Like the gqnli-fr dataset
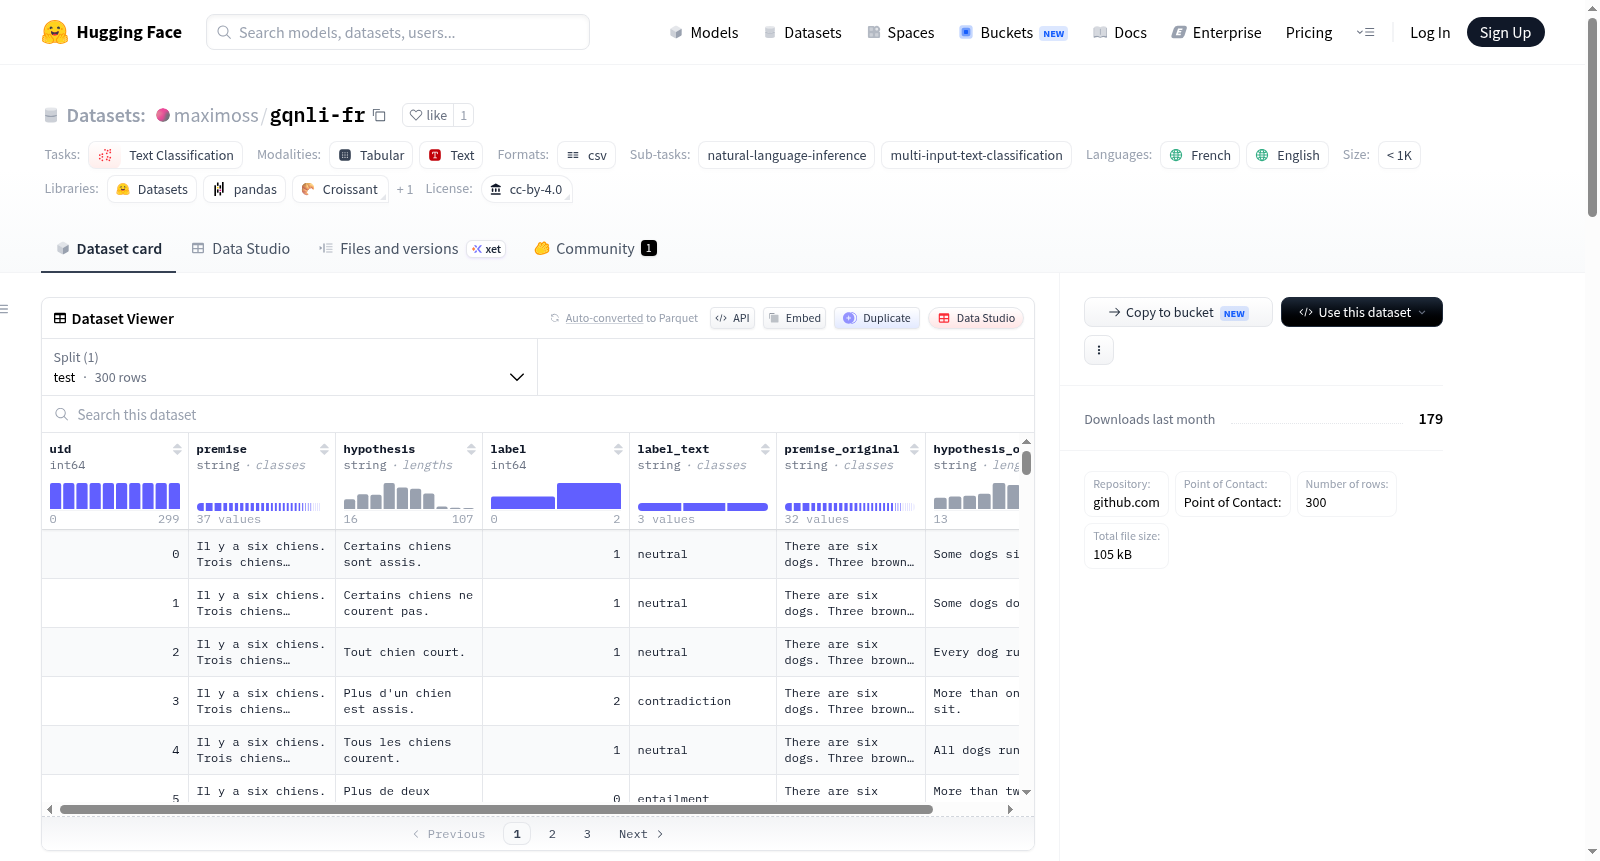This screenshot has width=1600, height=861. (x=428, y=115)
